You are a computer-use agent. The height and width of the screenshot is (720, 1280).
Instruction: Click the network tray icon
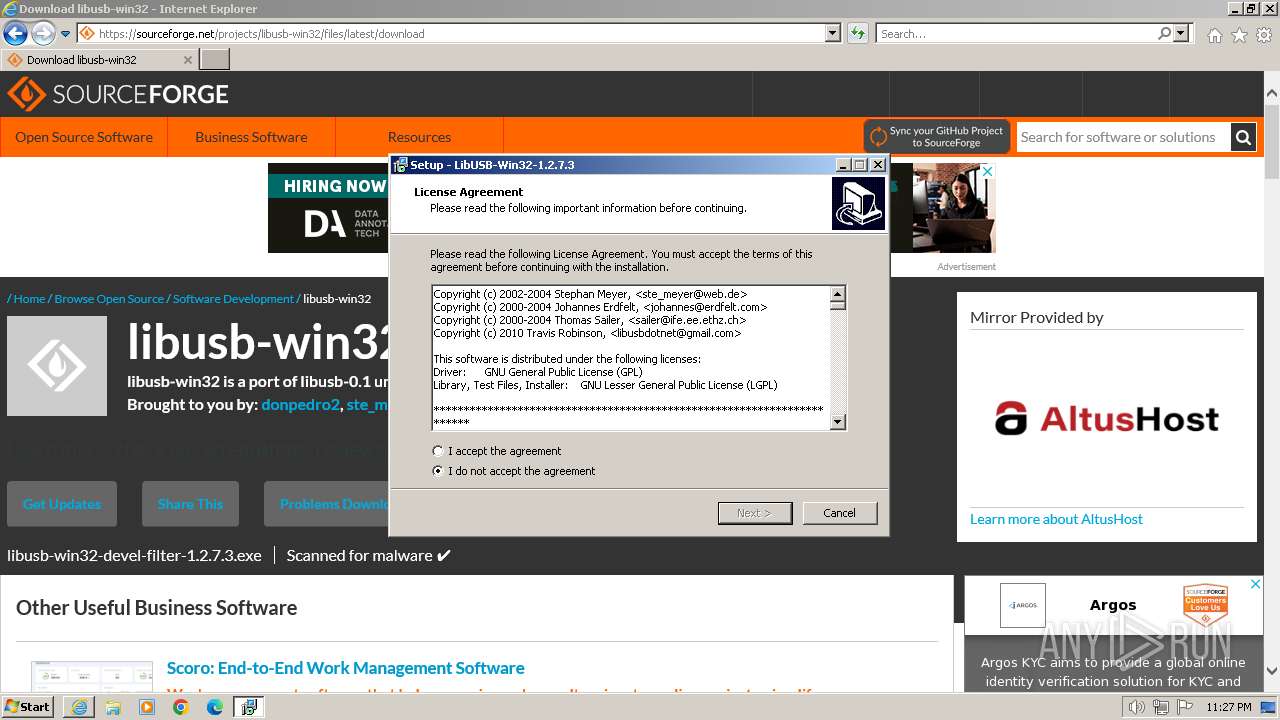coord(1161,707)
